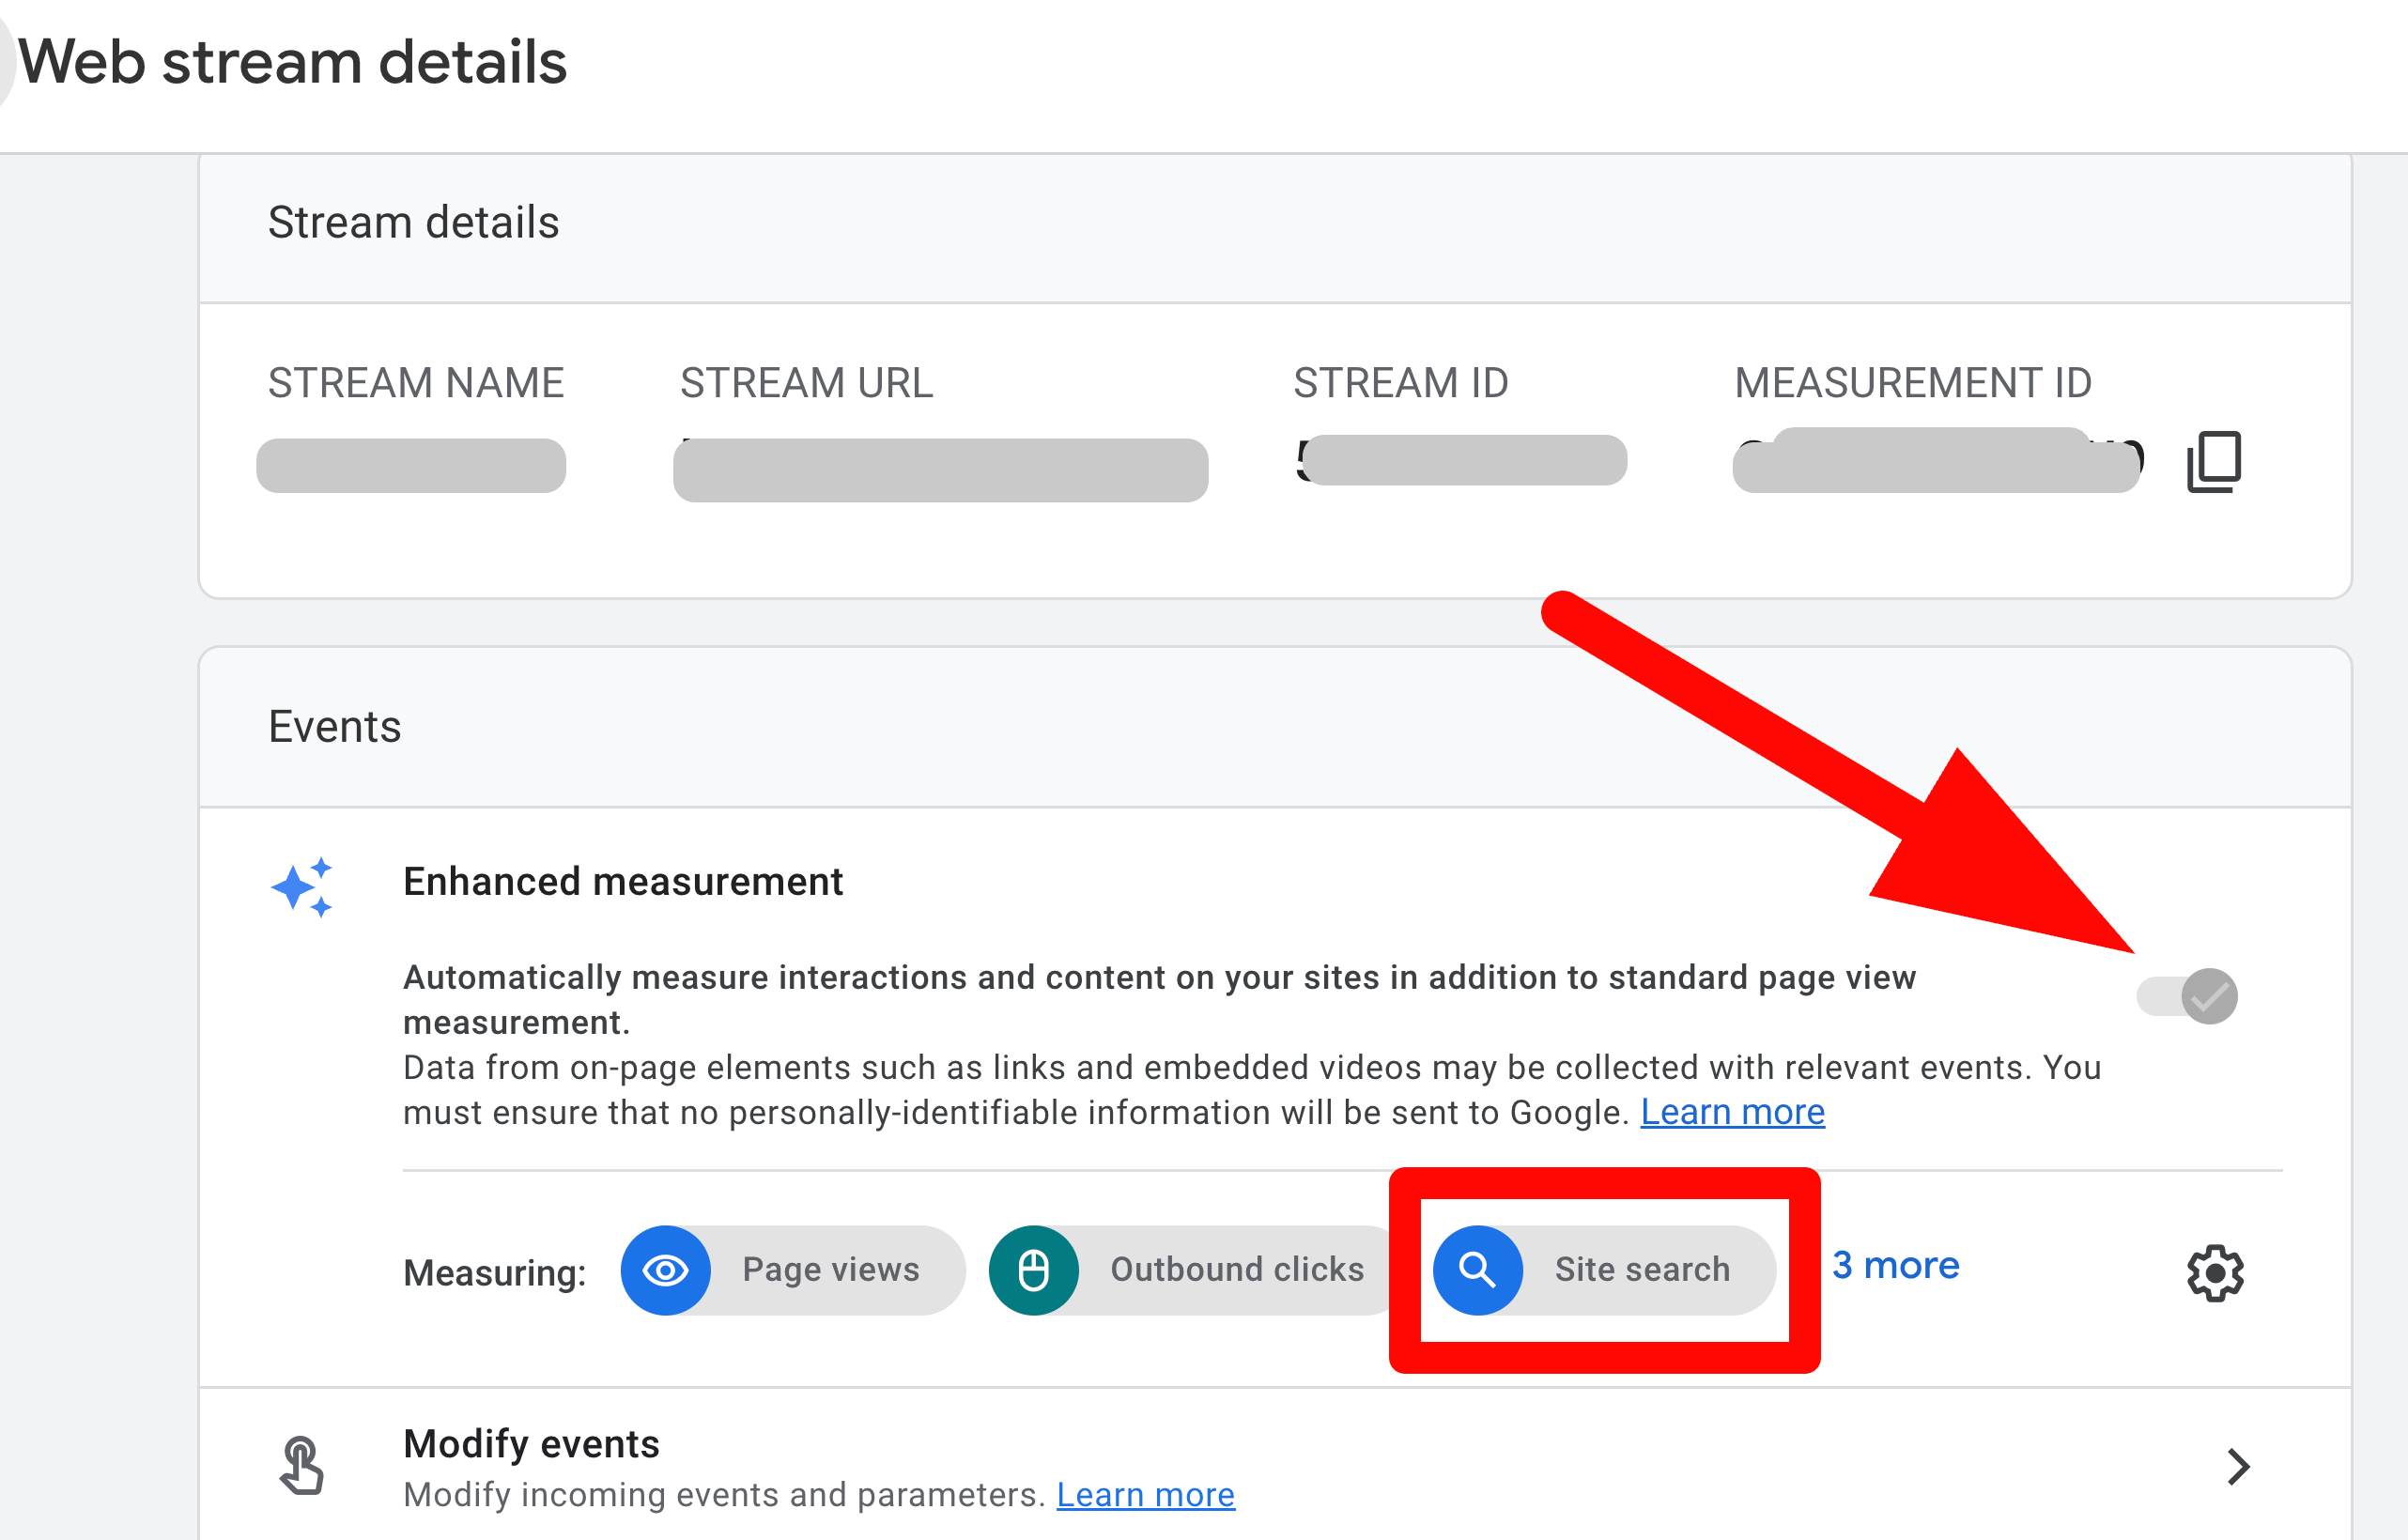Click the redacted Stream URL value

pyautogui.click(x=940, y=469)
